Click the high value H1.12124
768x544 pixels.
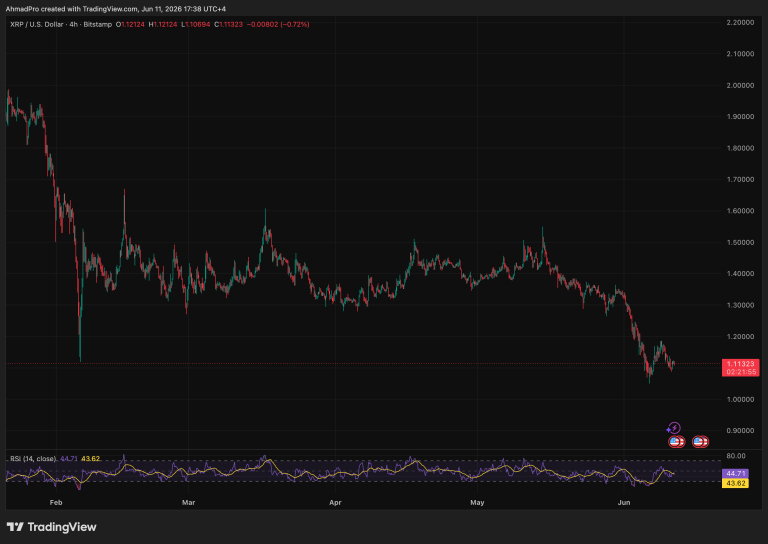tap(163, 24)
